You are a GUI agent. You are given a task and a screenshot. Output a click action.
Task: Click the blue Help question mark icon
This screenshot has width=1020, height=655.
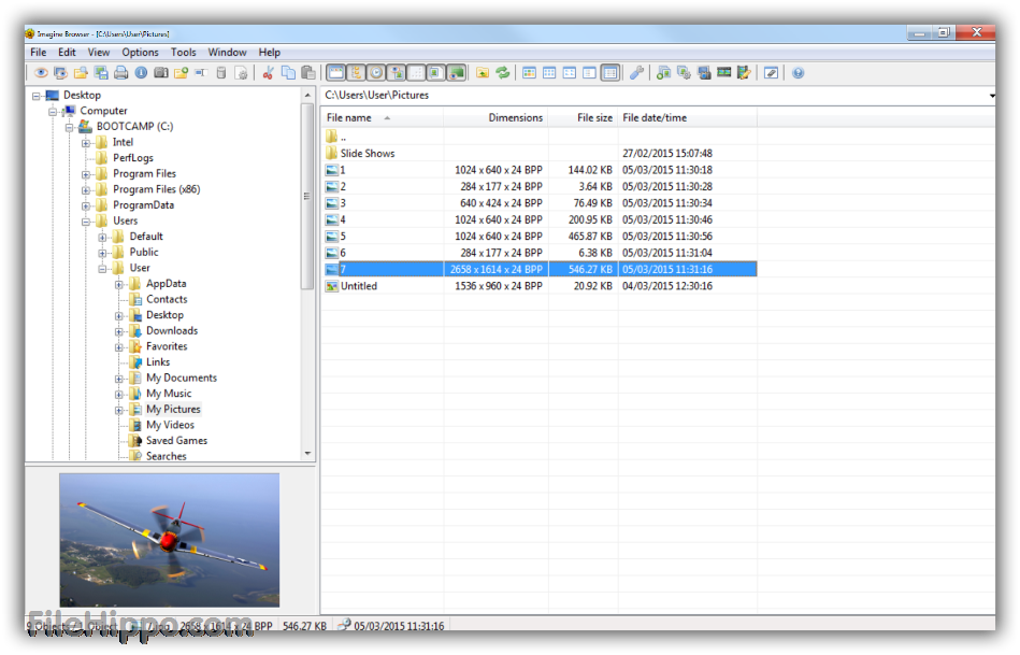pos(798,73)
